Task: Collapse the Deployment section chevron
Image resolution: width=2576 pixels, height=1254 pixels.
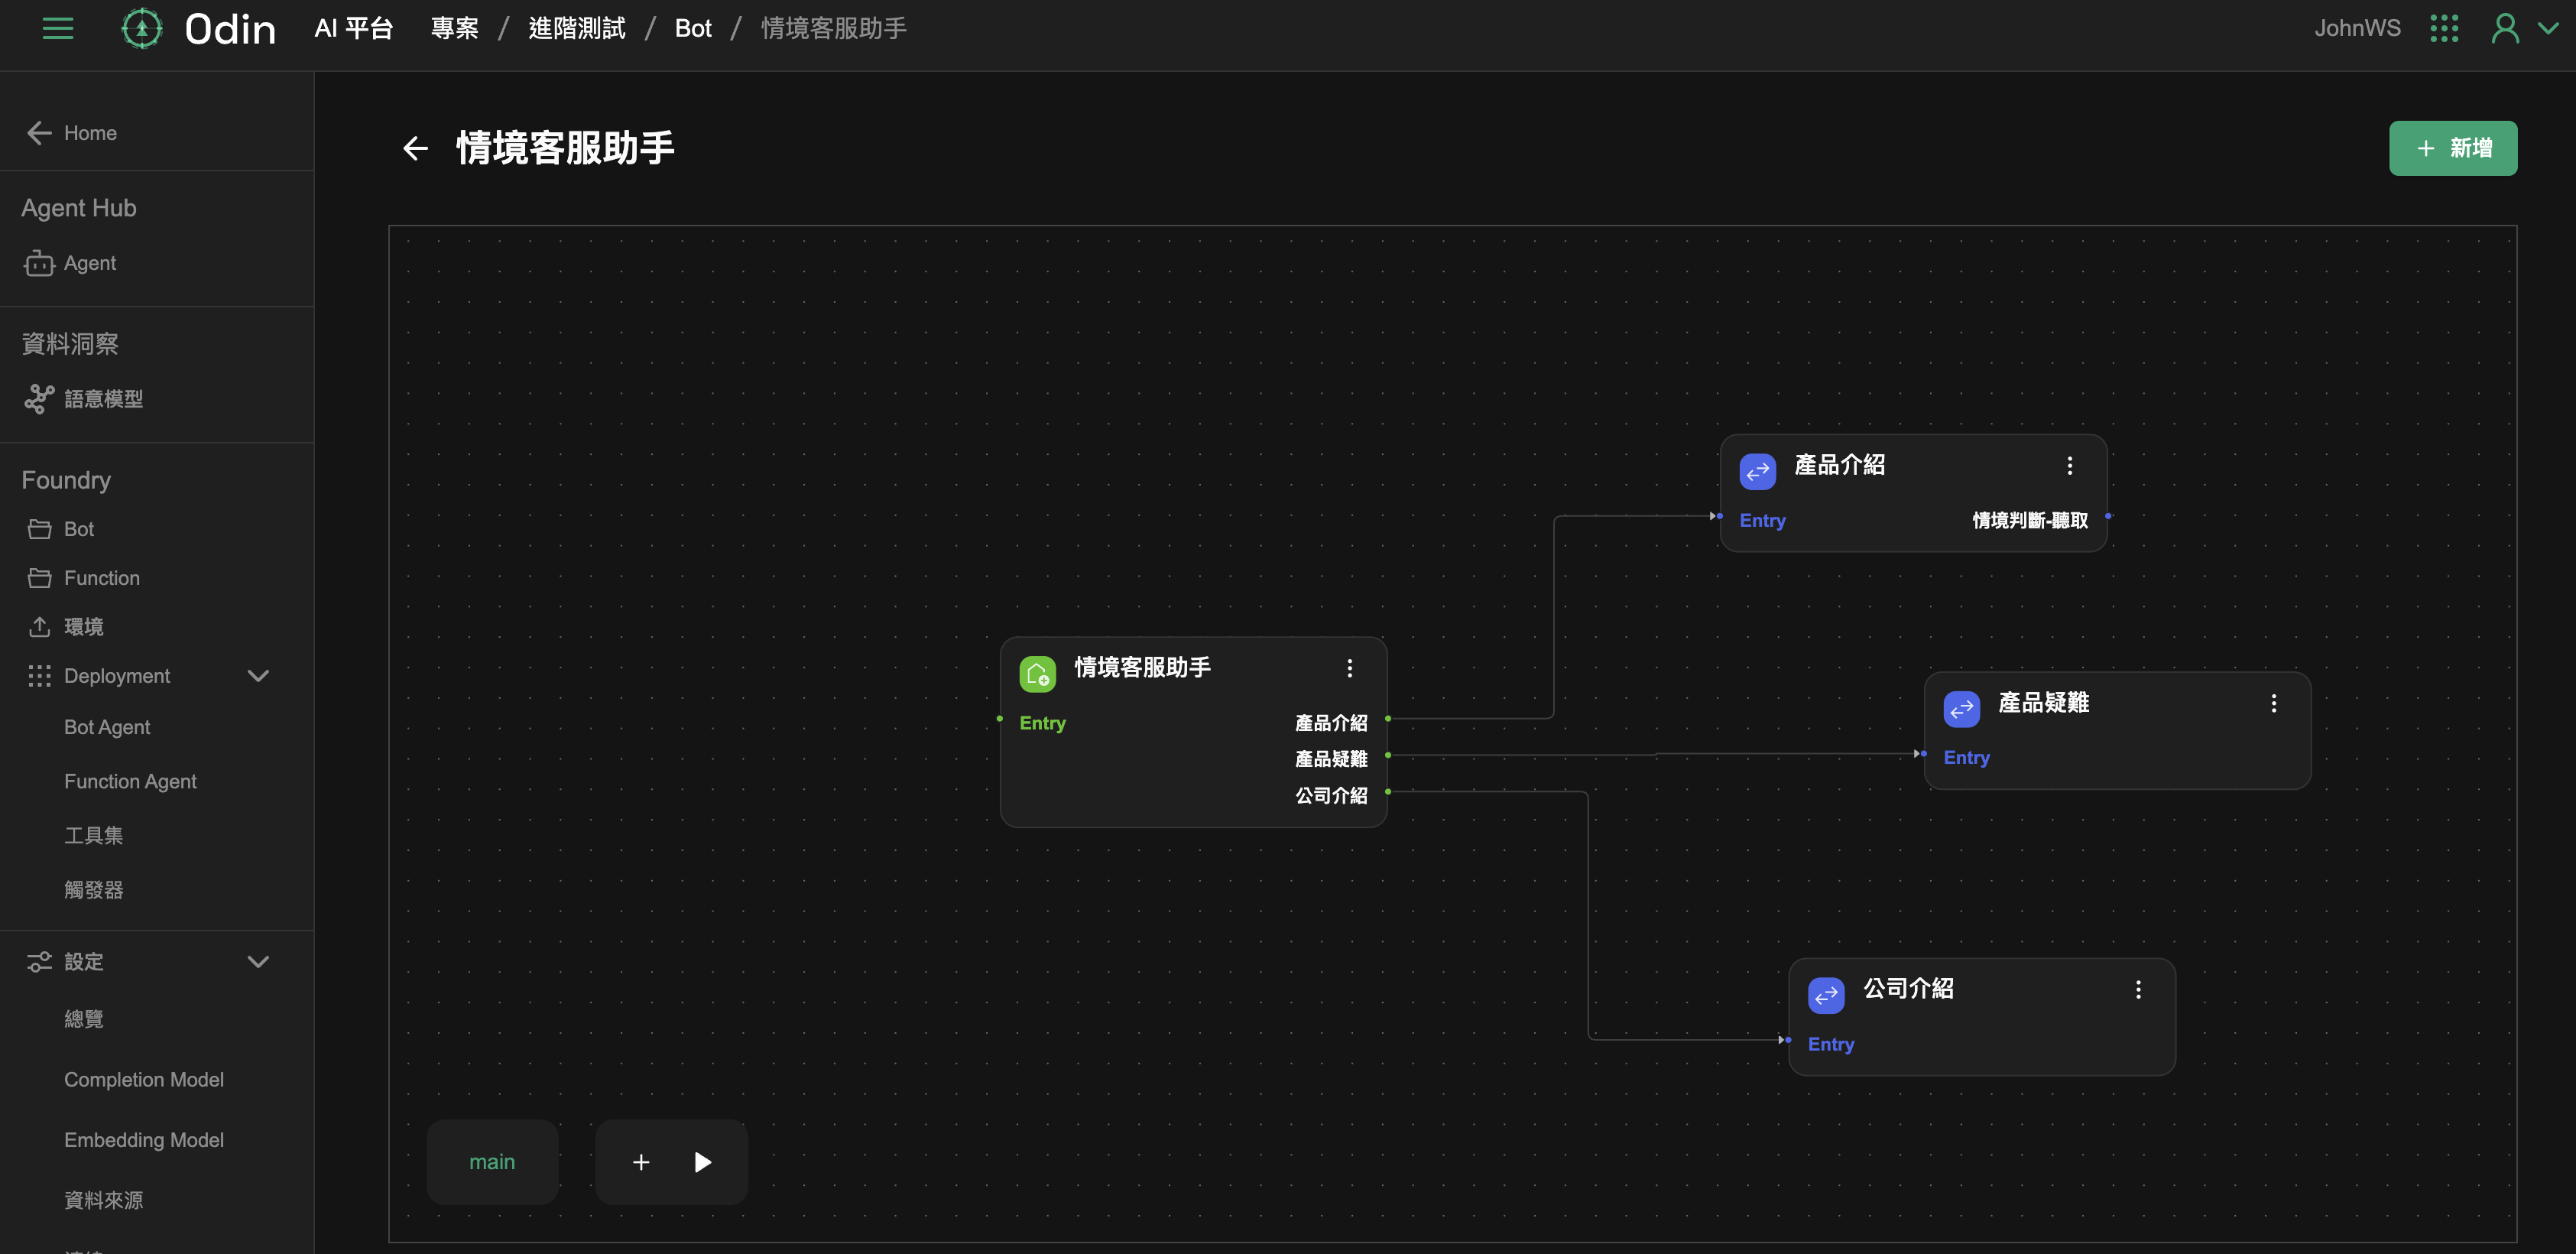Action: coord(258,676)
